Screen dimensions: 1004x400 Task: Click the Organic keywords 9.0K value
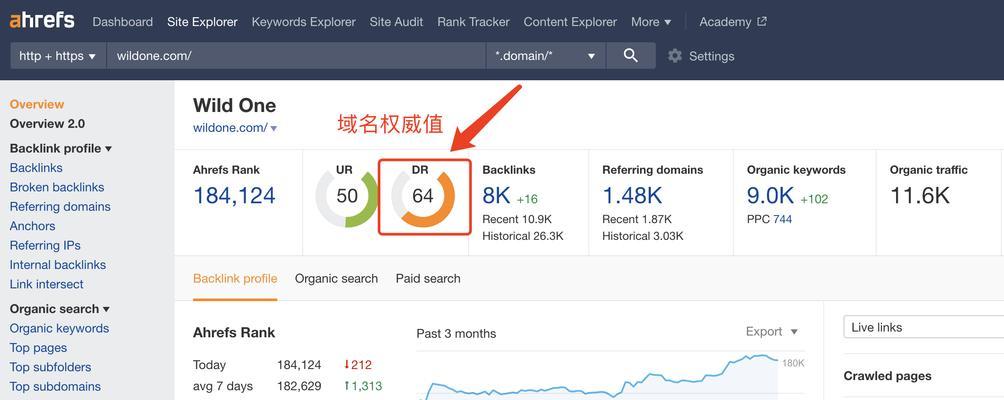point(770,196)
